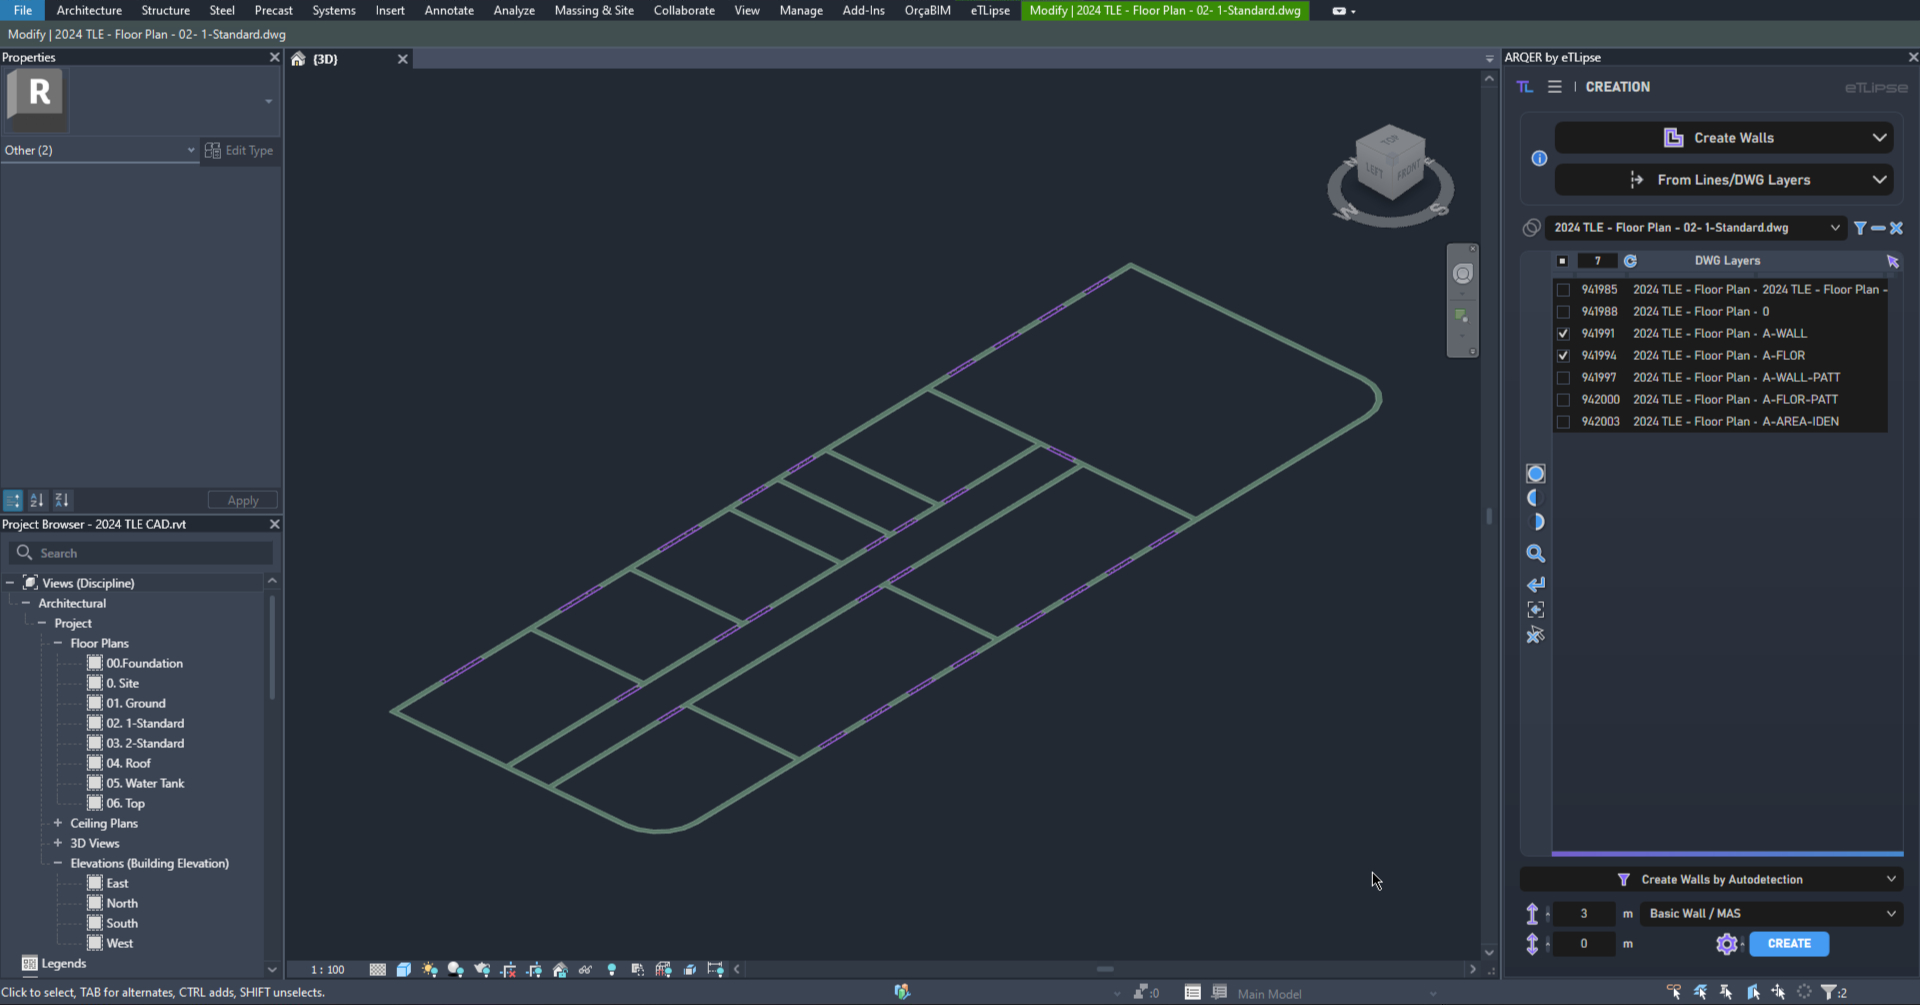Click the base offset input field showing 0

(1584, 944)
